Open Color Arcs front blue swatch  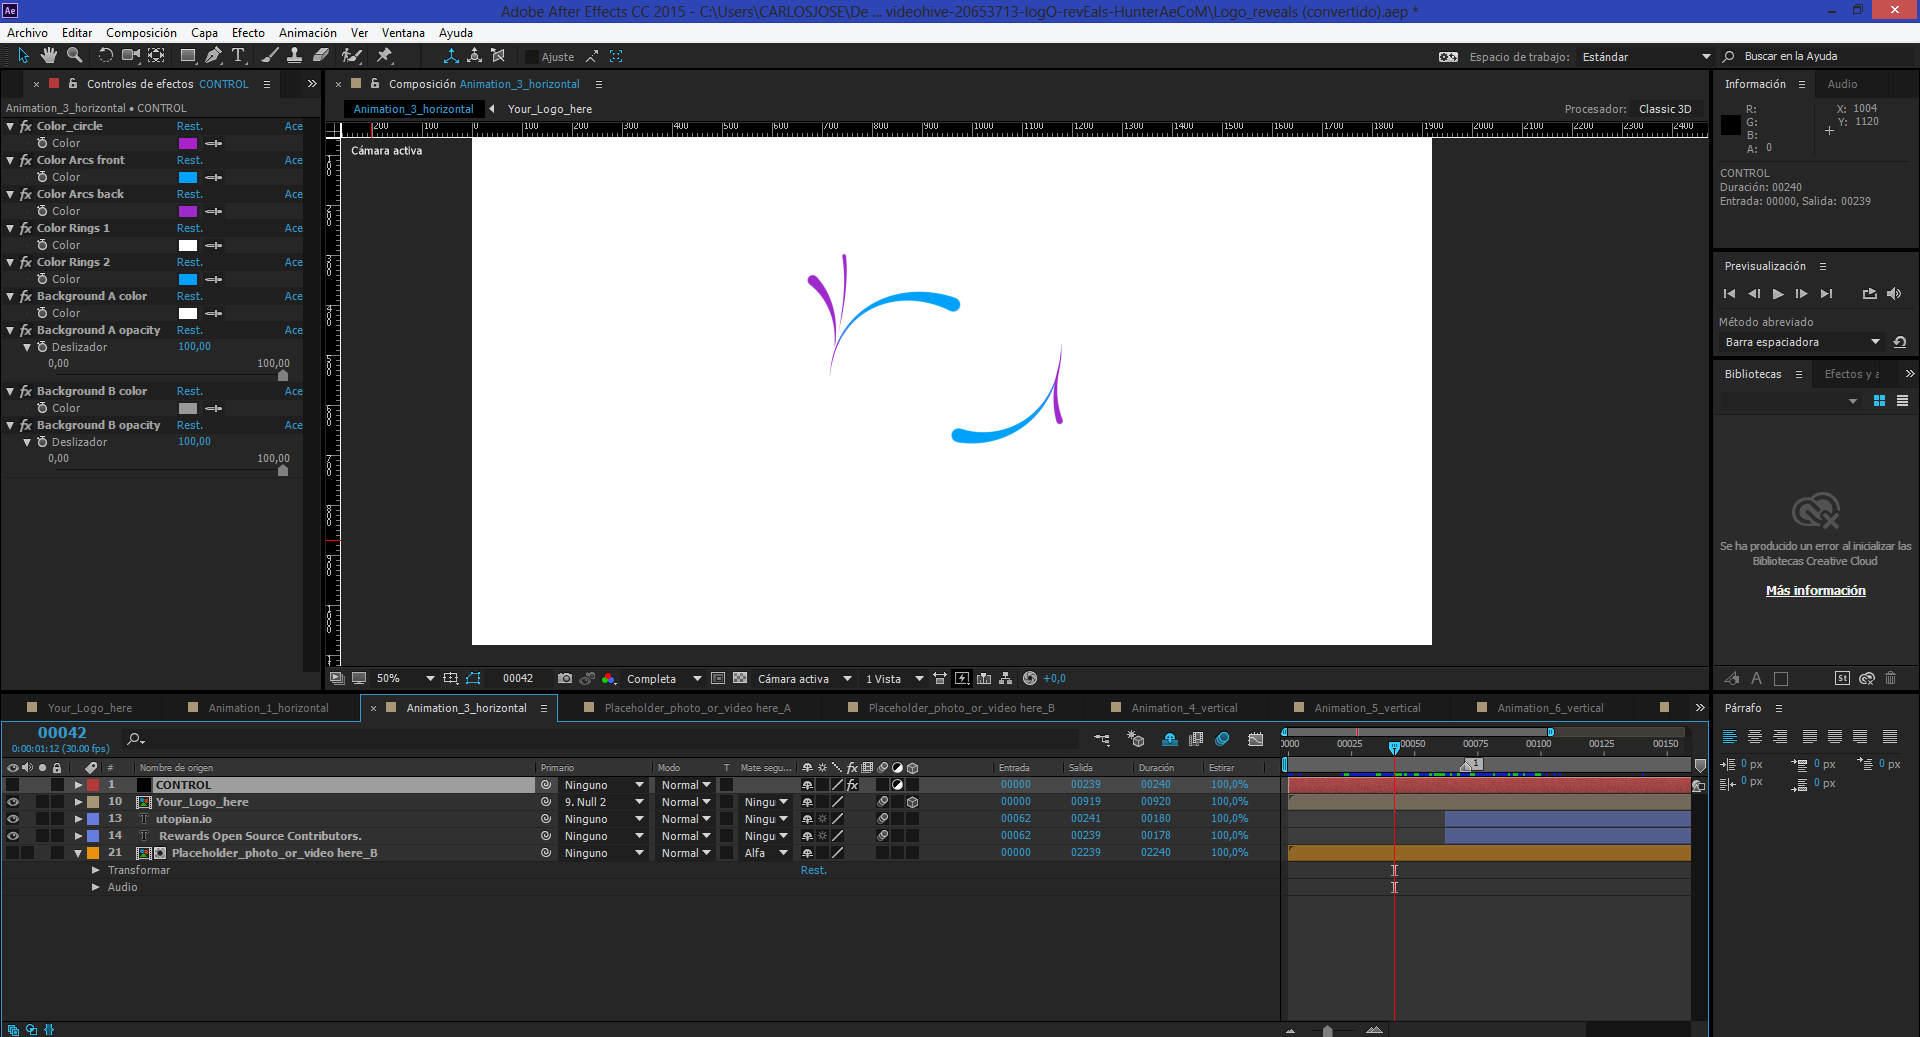click(x=188, y=177)
